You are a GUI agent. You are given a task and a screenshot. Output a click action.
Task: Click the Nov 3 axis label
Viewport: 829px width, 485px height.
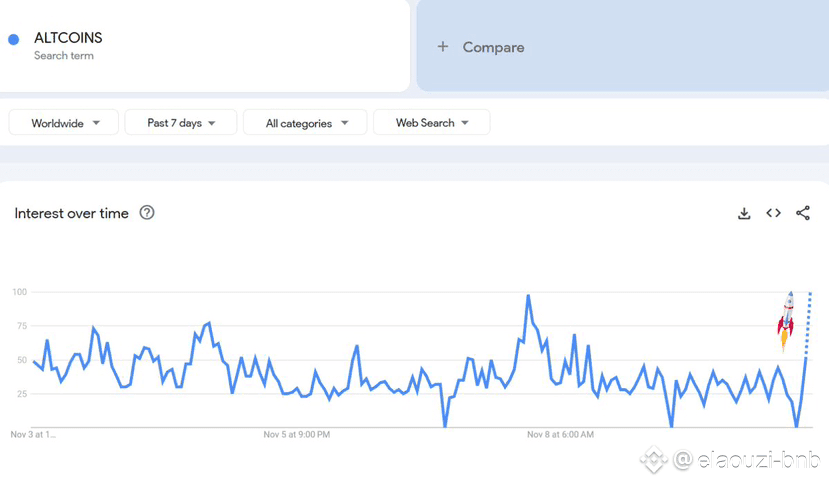(33, 435)
